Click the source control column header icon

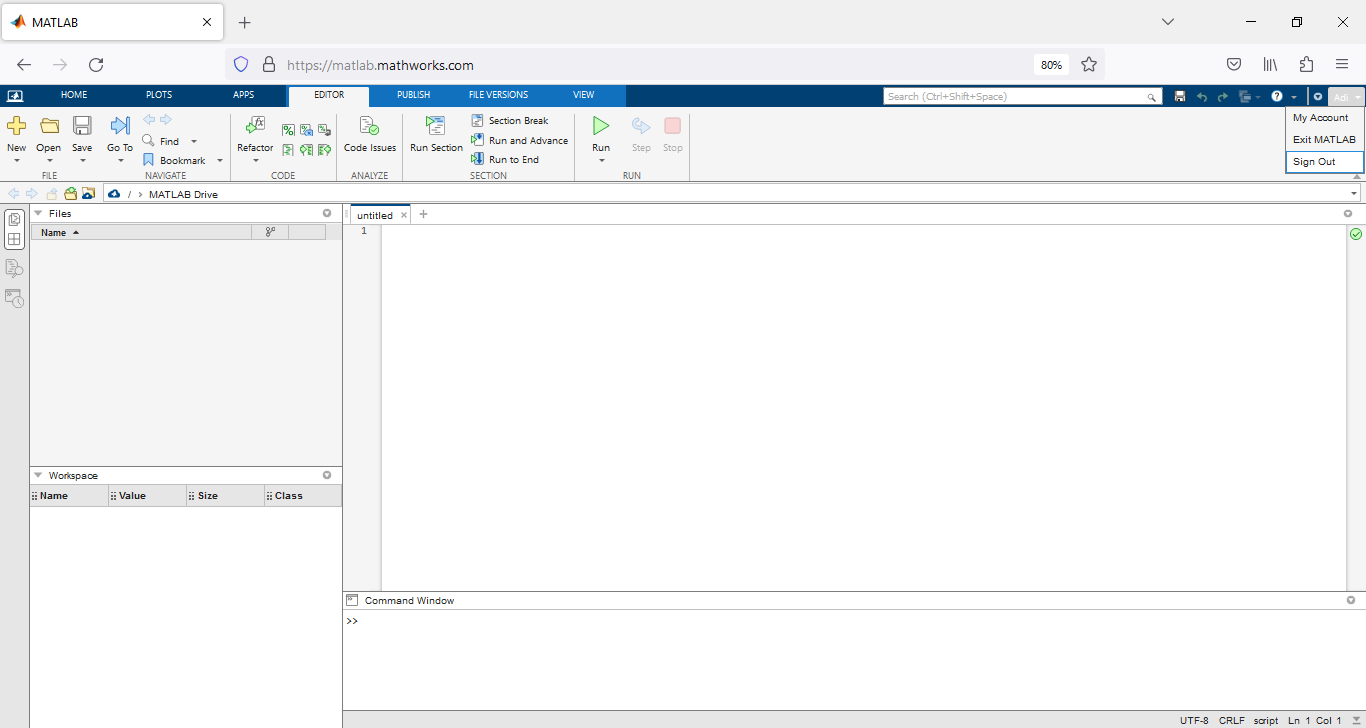(x=270, y=232)
